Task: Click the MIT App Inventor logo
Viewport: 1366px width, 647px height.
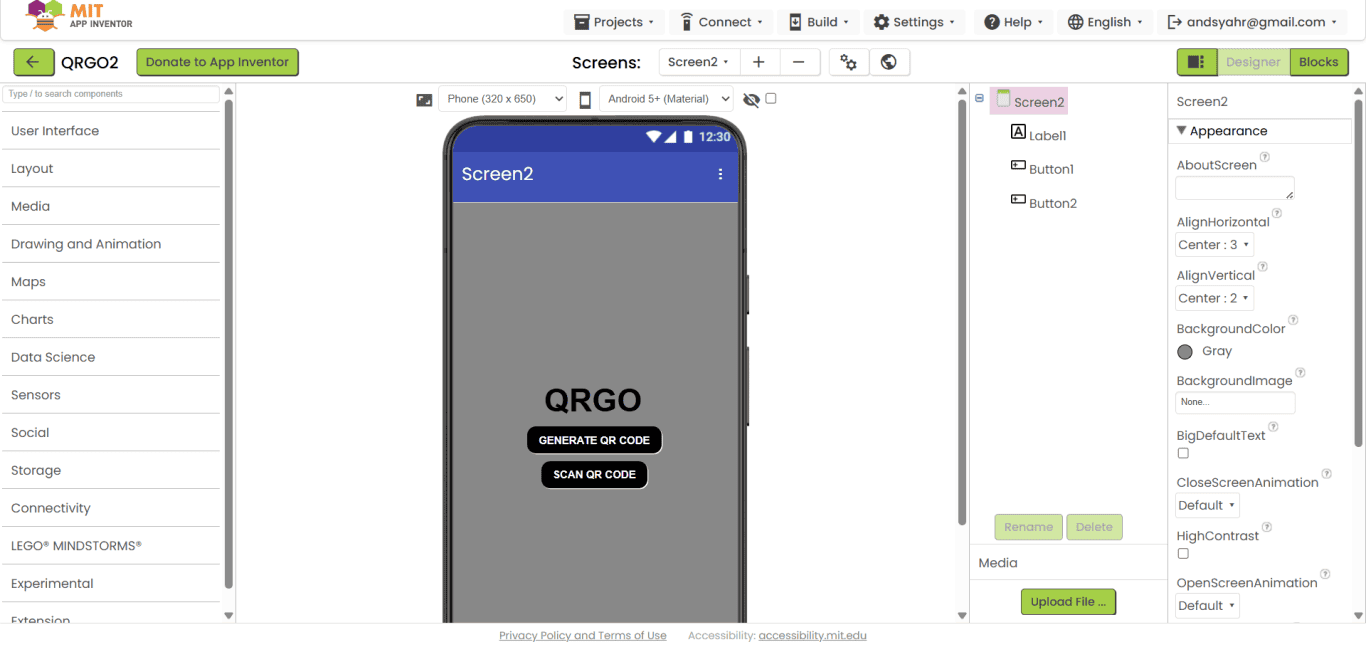Action: (79, 16)
